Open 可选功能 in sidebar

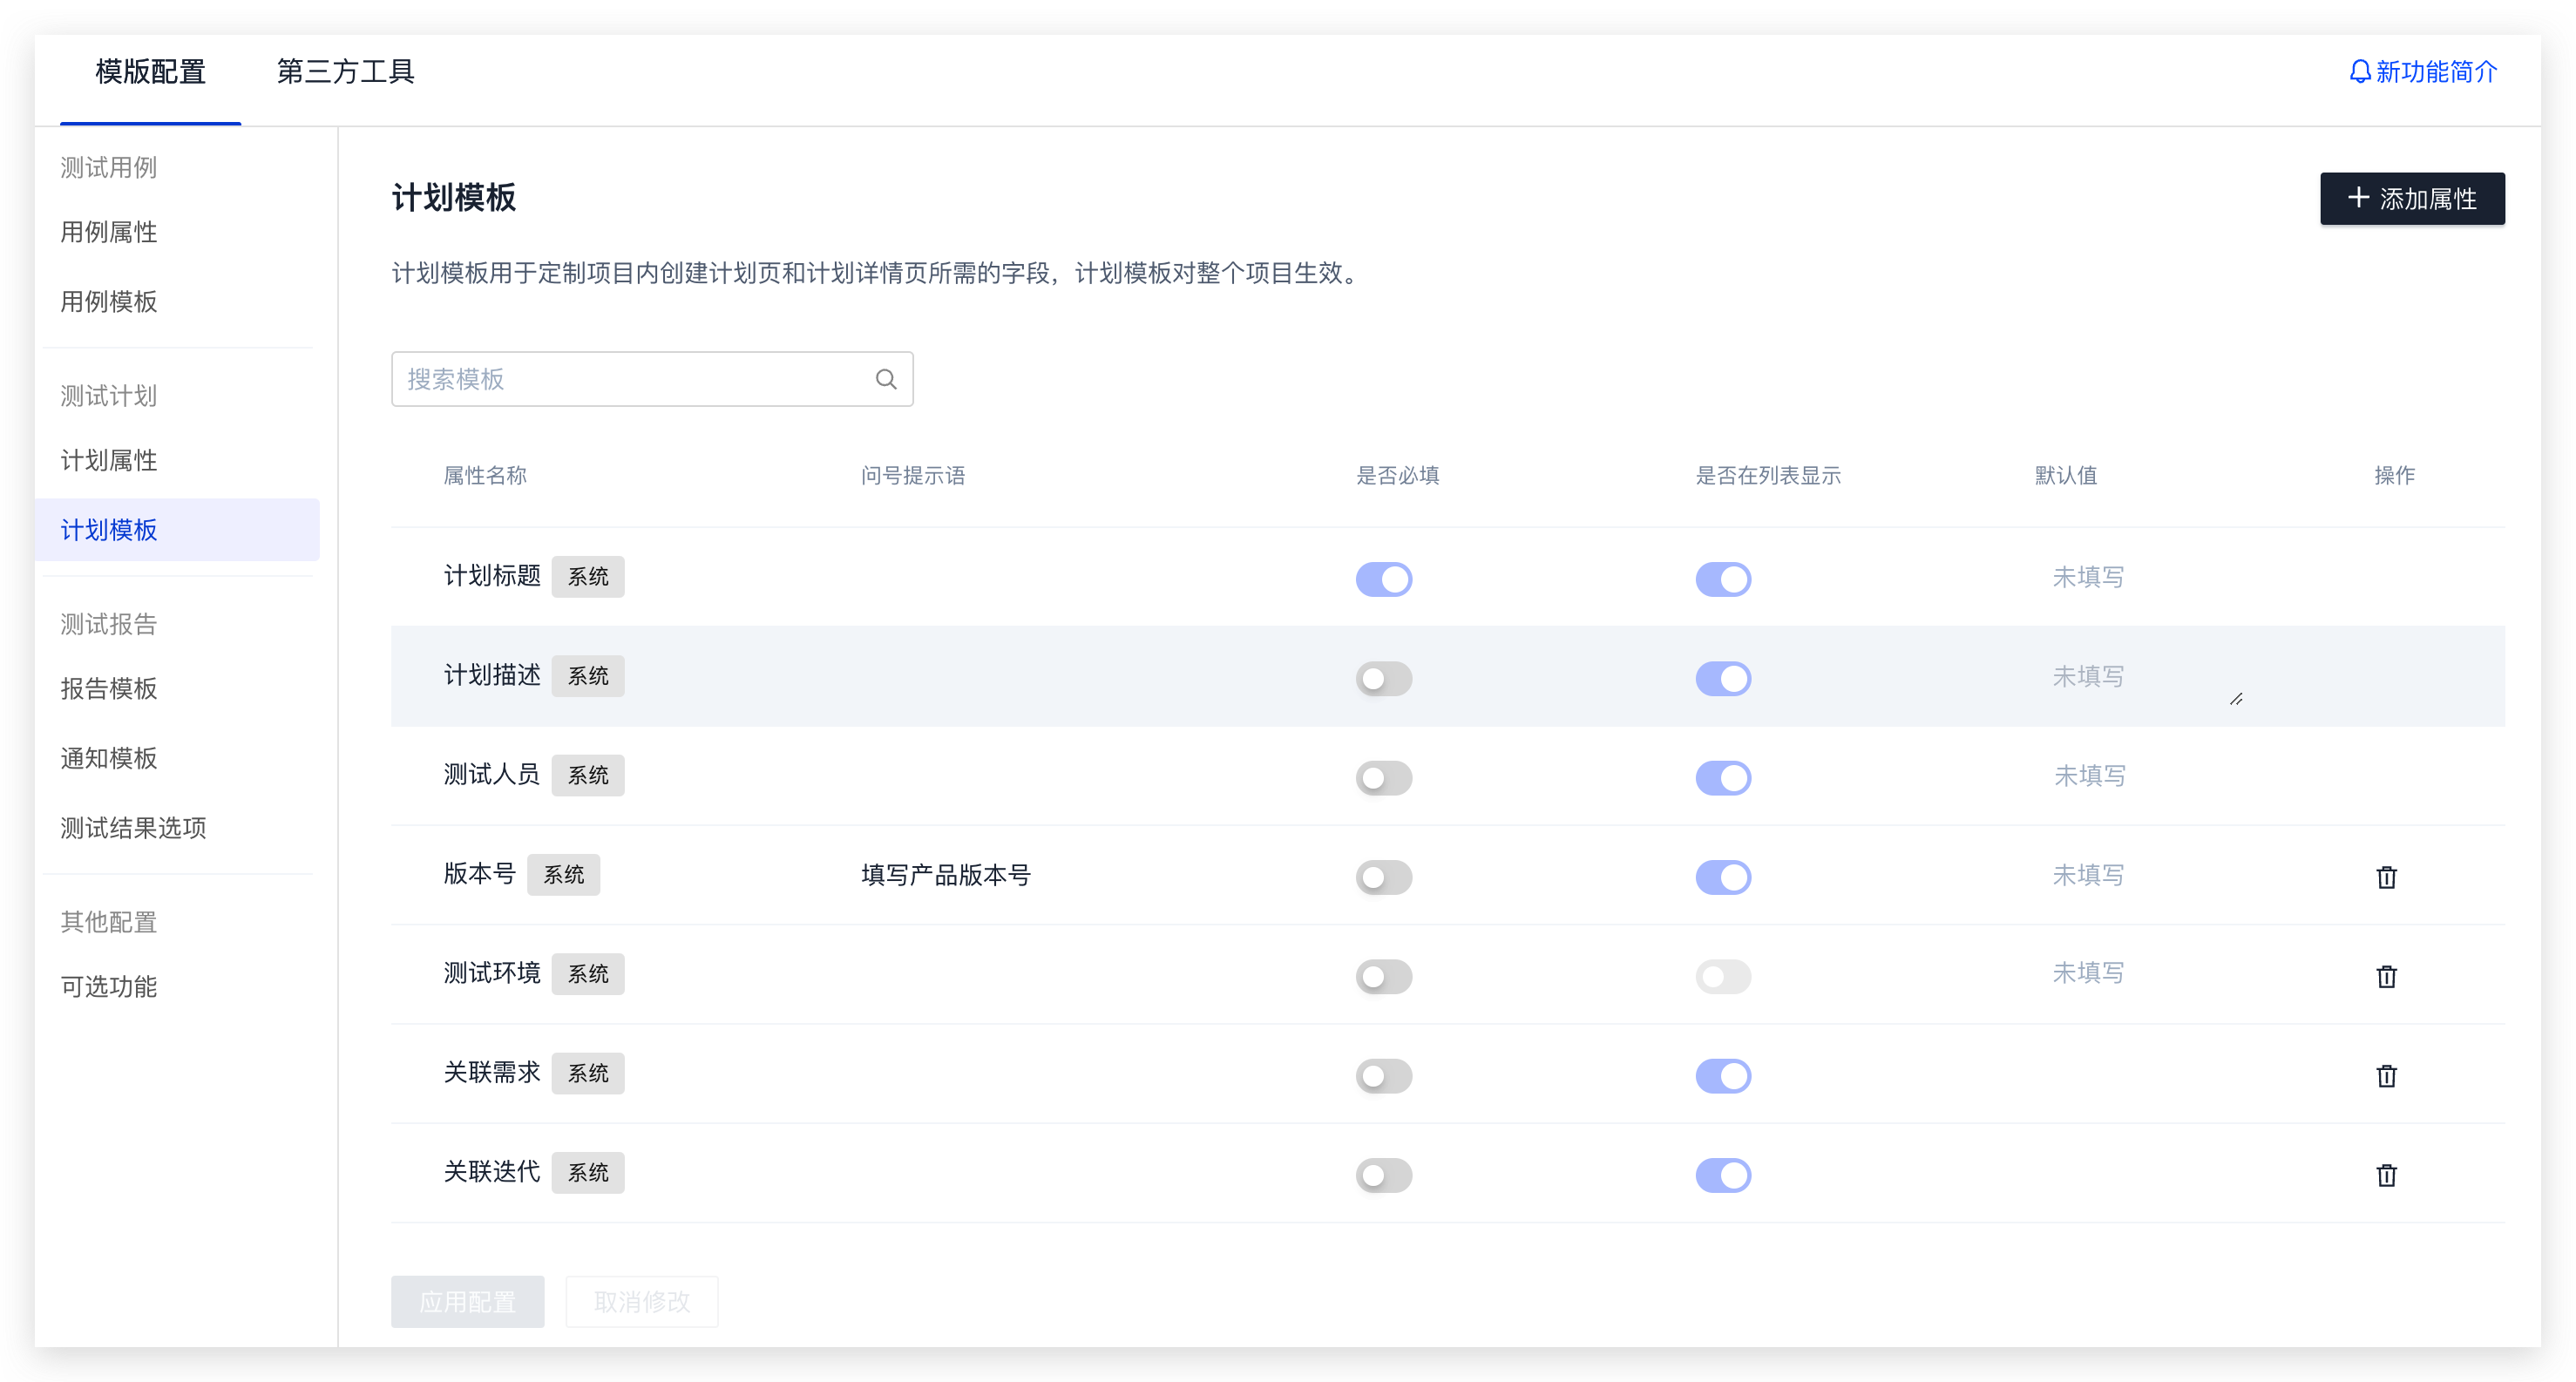point(109,986)
